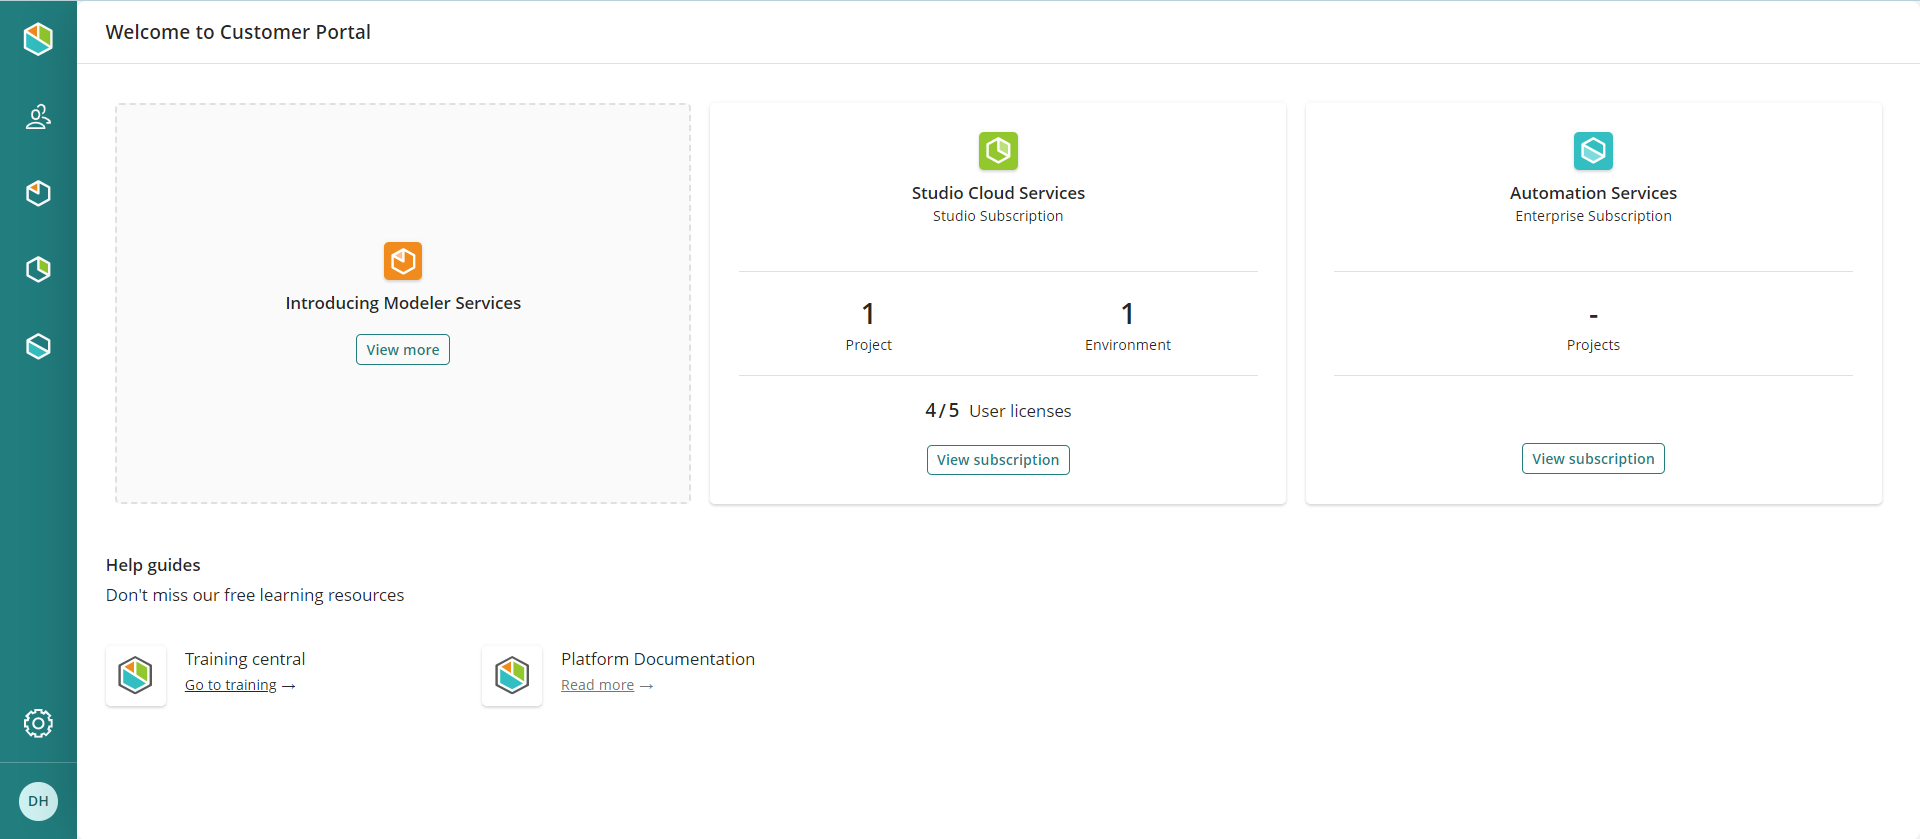The height and width of the screenshot is (839, 1920).
Task: Click the Studio Cloud Services title
Action: coord(998,193)
